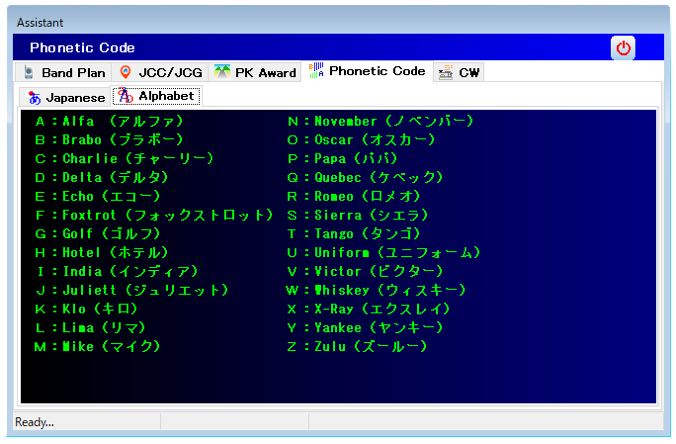
Task: Click the 'S : Sierra' row
Action: (x=358, y=215)
